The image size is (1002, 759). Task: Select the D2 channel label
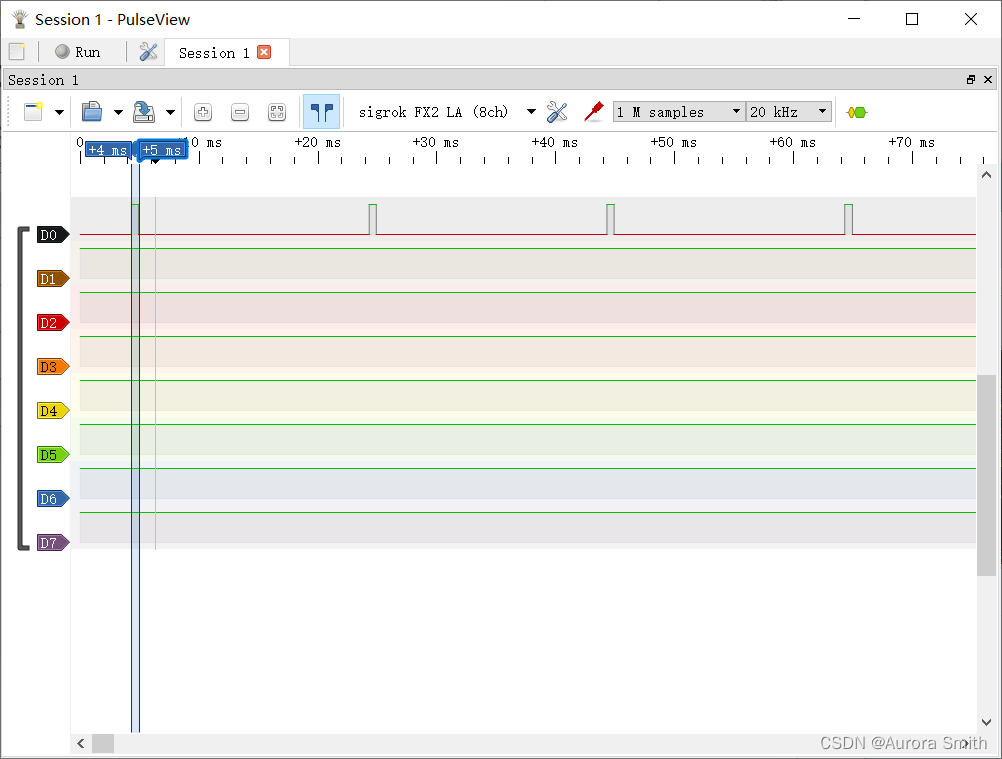(x=53, y=323)
